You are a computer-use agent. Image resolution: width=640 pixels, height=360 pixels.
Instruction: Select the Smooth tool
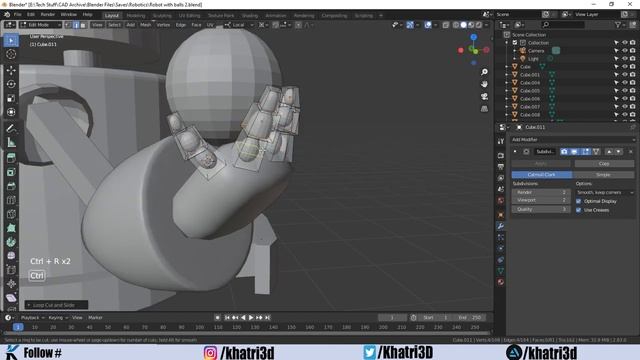tap(11, 256)
